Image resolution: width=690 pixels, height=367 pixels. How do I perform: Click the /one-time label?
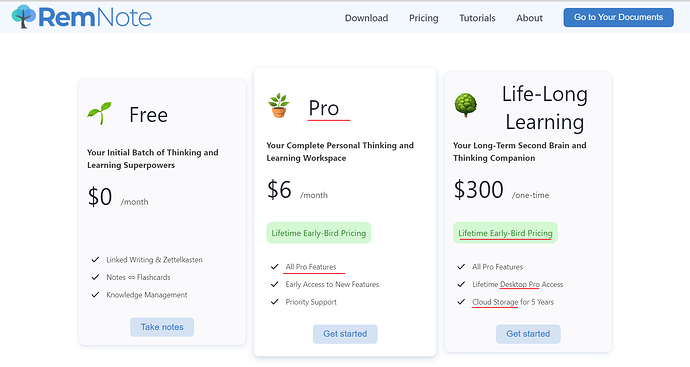tap(530, 195)
